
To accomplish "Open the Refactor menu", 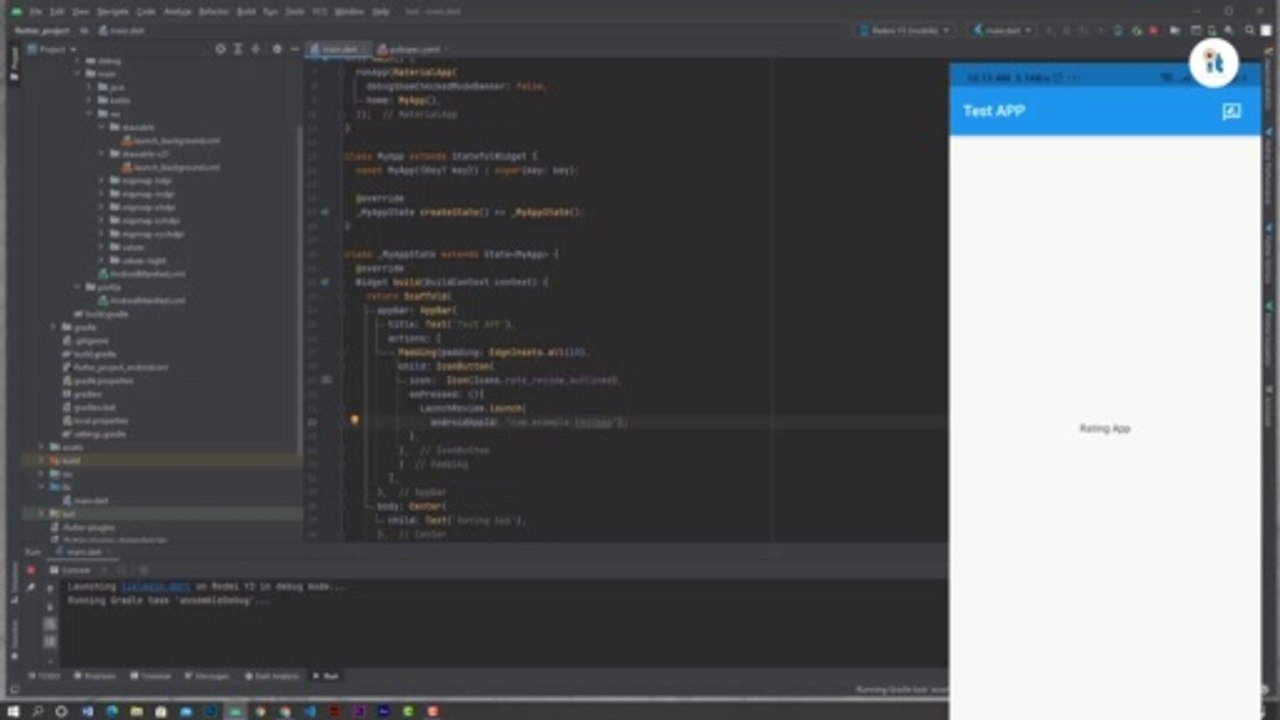I will click(214, 11).
